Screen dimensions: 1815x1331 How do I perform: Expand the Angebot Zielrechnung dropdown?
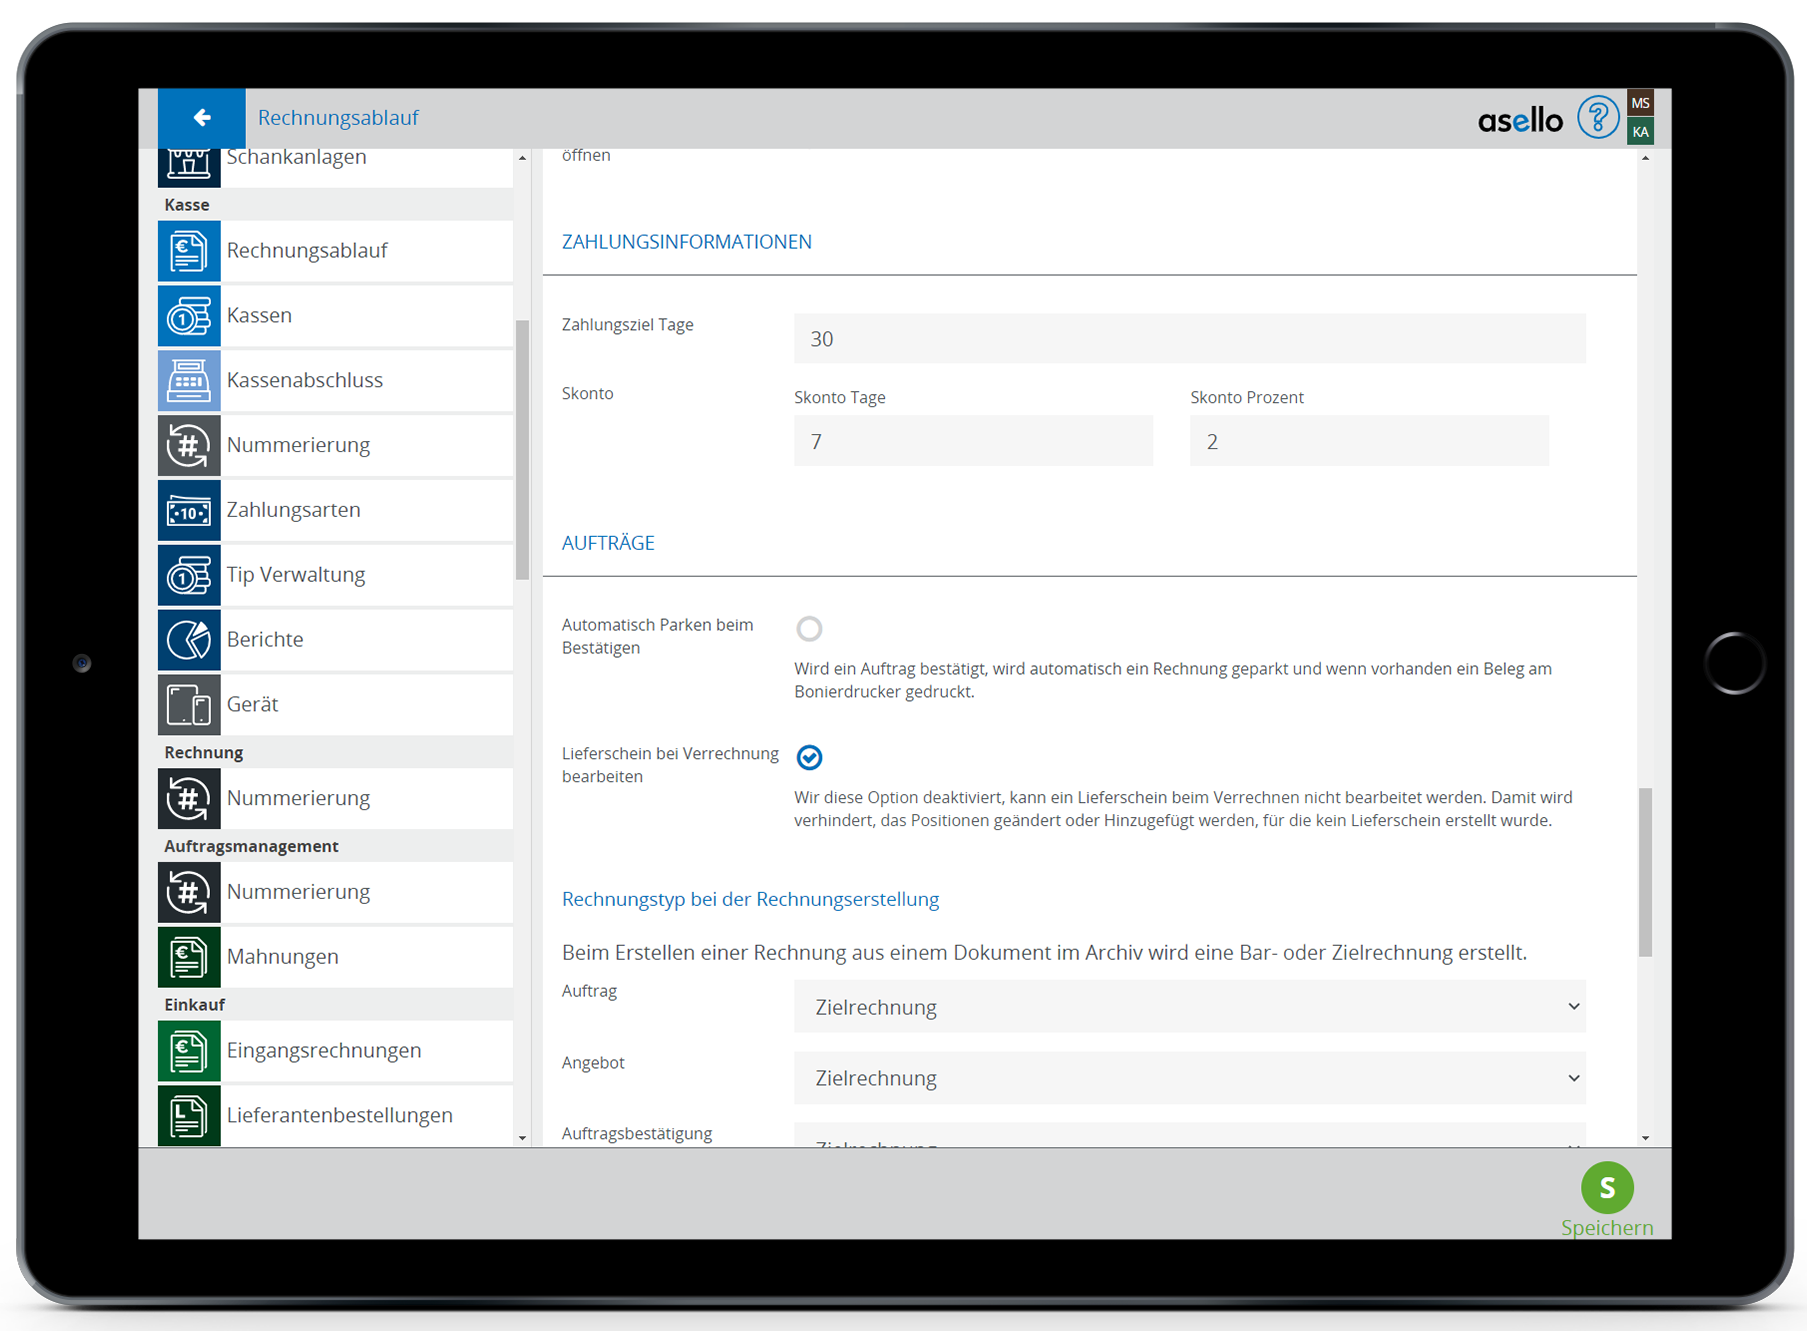point(1189,1078)
